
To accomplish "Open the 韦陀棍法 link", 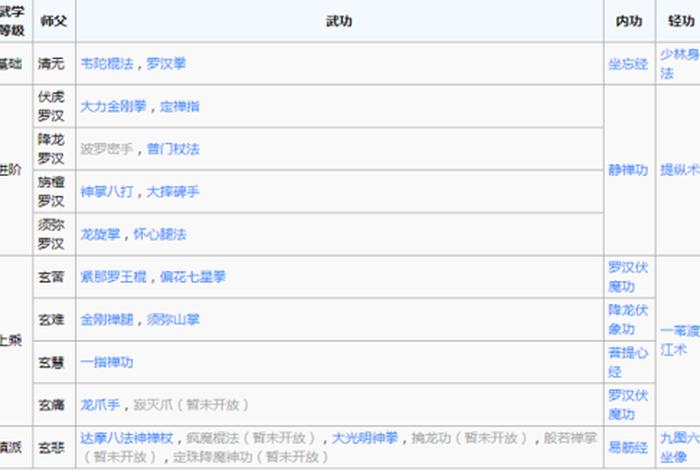I will pos(107,64).
